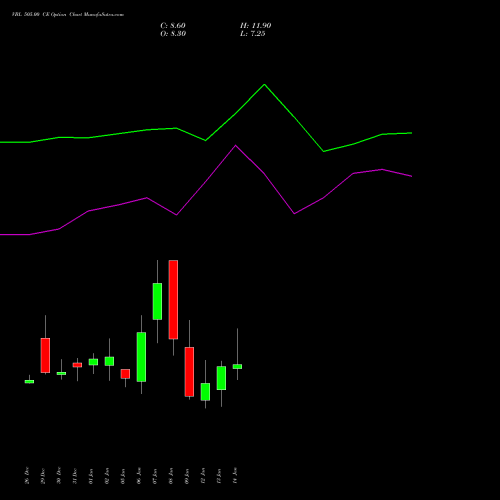
Task: Click the green candlestick for 01 Jan
Action: [x=93, y=362]
